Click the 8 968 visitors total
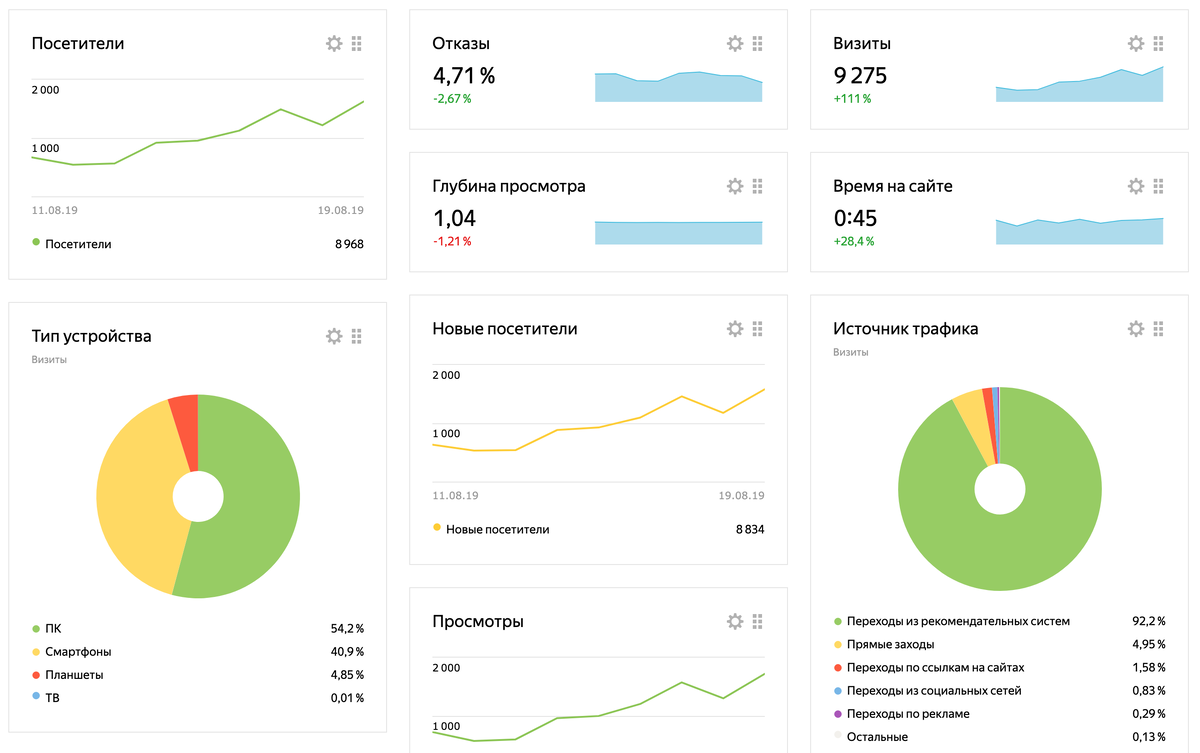The width and height of the screenshot is (1200, 753). pos(349,243)
